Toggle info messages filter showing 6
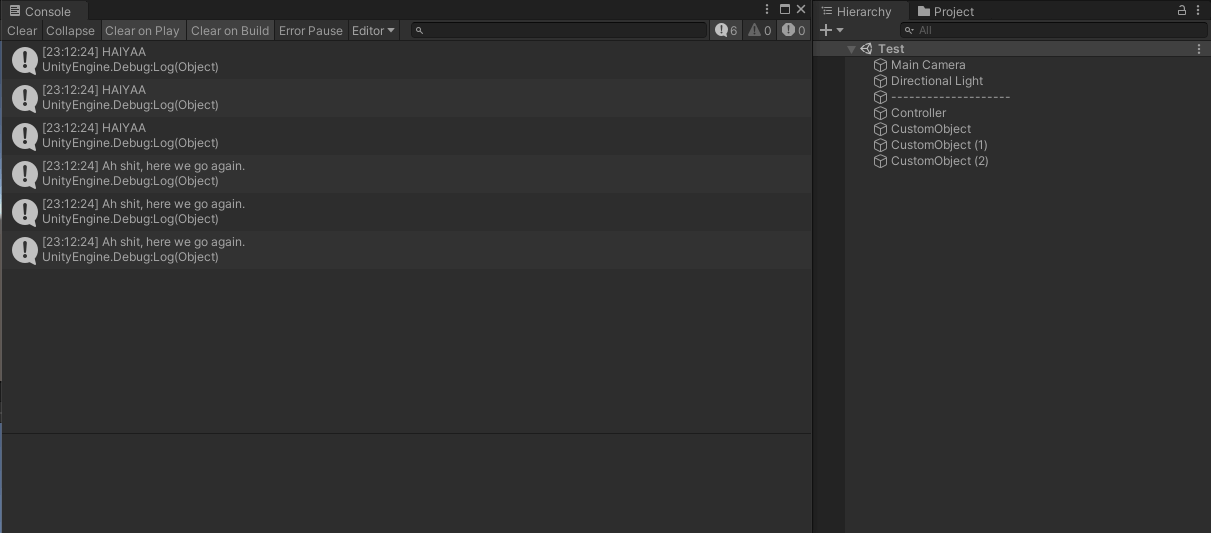This screenshot has height=533, width=1211. pos(726,31)
